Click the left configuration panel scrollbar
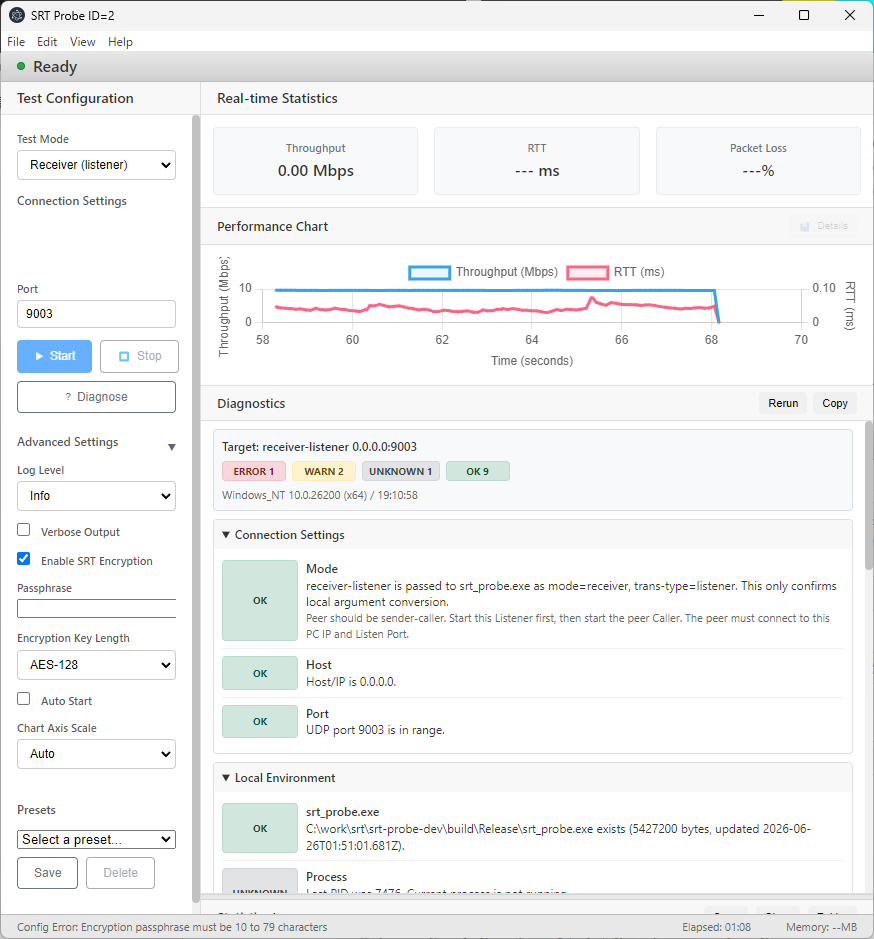Viewport: 874px width, 939px height. coord(196,509)
